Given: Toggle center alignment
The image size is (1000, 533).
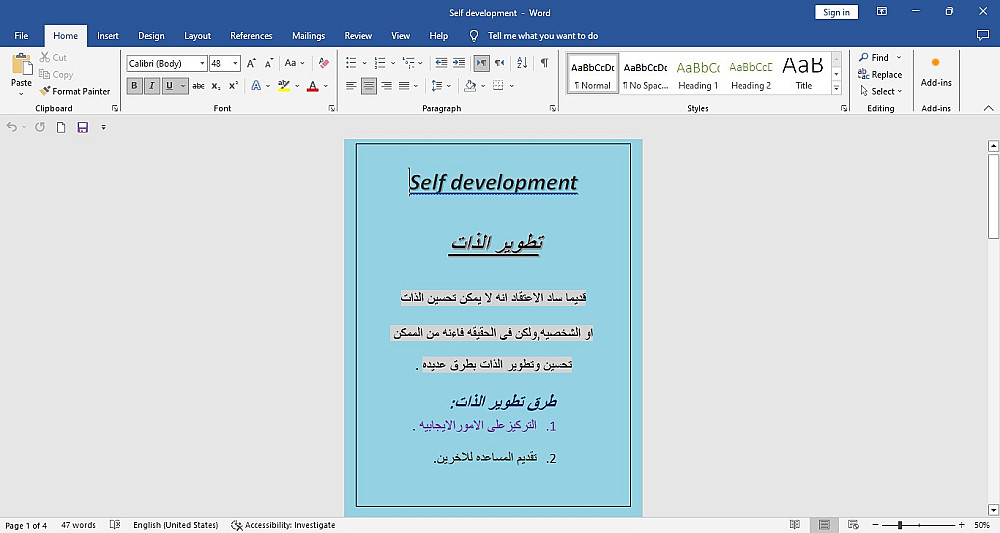Looking at the screenshot, I should (x=369, y=85).
